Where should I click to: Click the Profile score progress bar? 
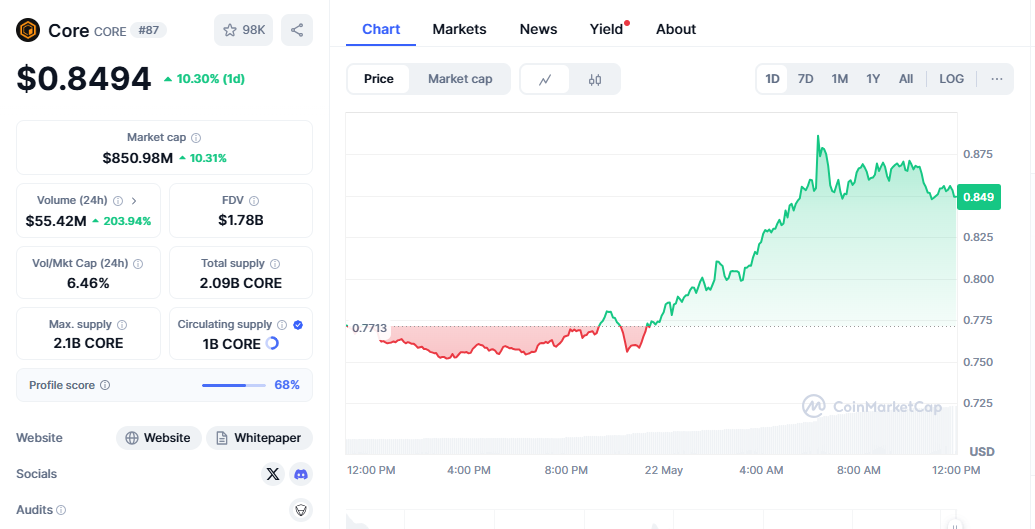click(x=234, y=385)
